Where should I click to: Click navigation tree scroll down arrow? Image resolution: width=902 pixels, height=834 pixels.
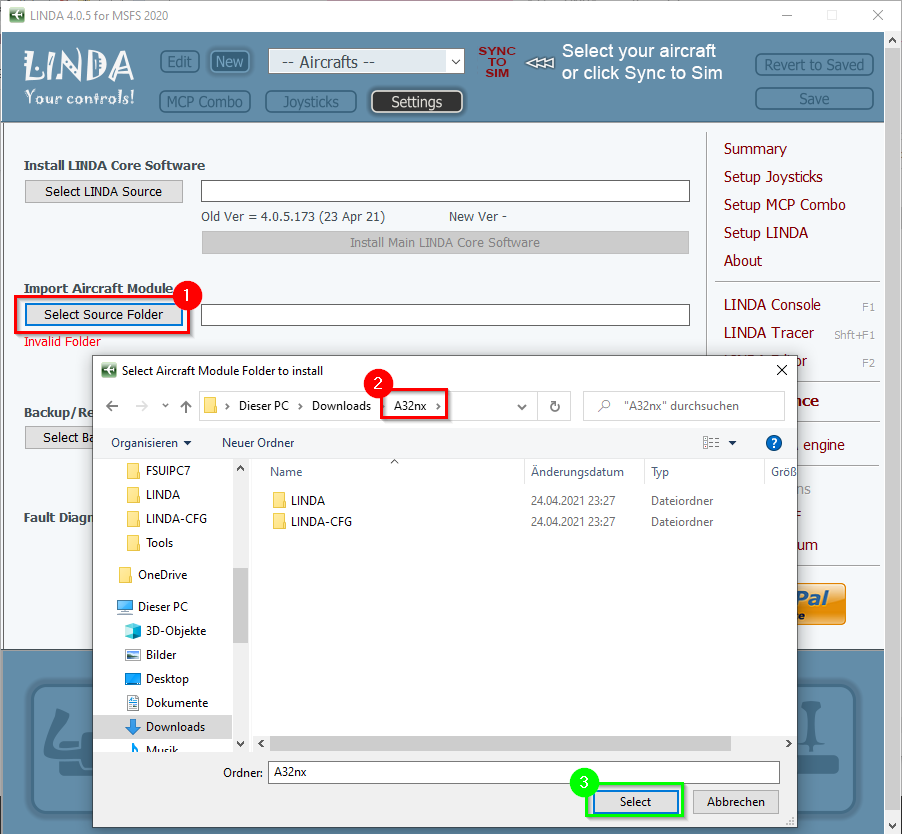coord(240,744)
